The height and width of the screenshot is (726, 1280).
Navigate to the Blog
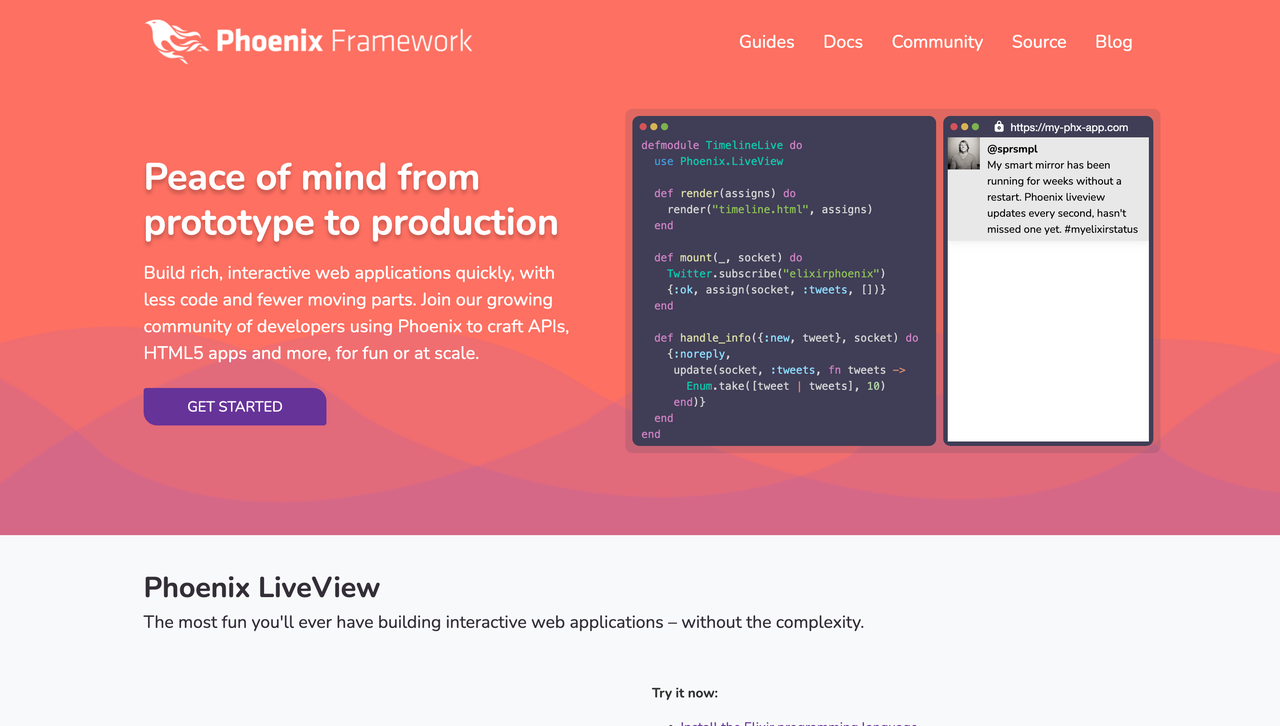[x=1113, y=41]
